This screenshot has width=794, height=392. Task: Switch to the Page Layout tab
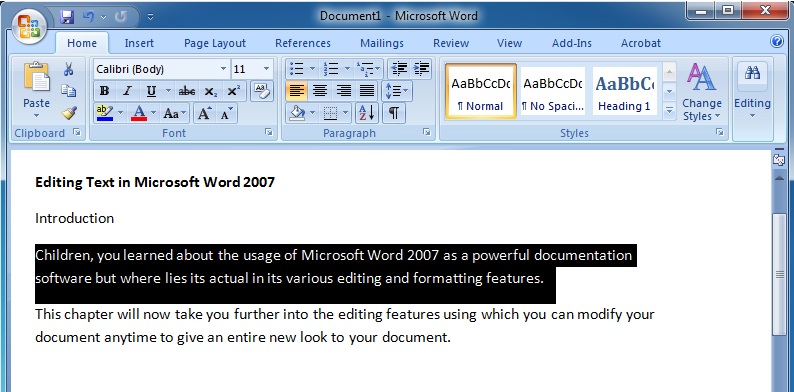[215, 44]
